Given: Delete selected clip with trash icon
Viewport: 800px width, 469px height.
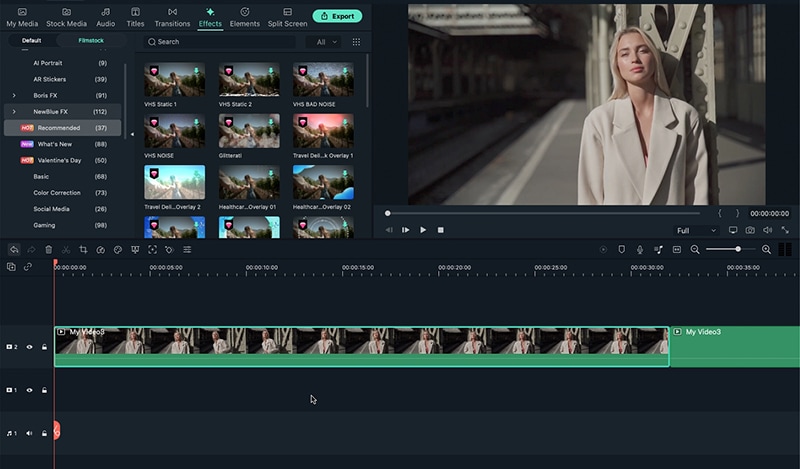Looking at the screenshot, I should [x=48, y=250].
